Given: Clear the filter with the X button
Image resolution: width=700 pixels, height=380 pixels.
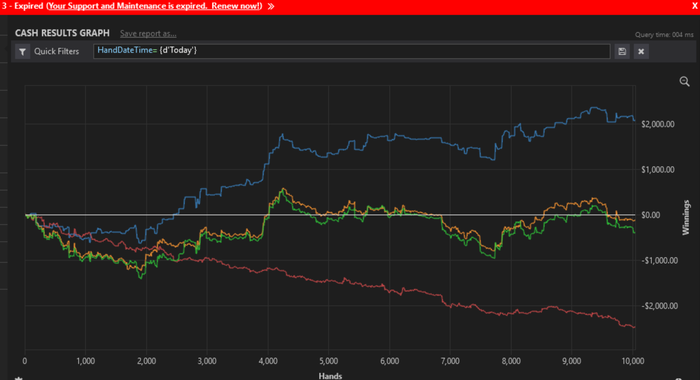Looking at the screenshot, I should (x=641, y=51).
